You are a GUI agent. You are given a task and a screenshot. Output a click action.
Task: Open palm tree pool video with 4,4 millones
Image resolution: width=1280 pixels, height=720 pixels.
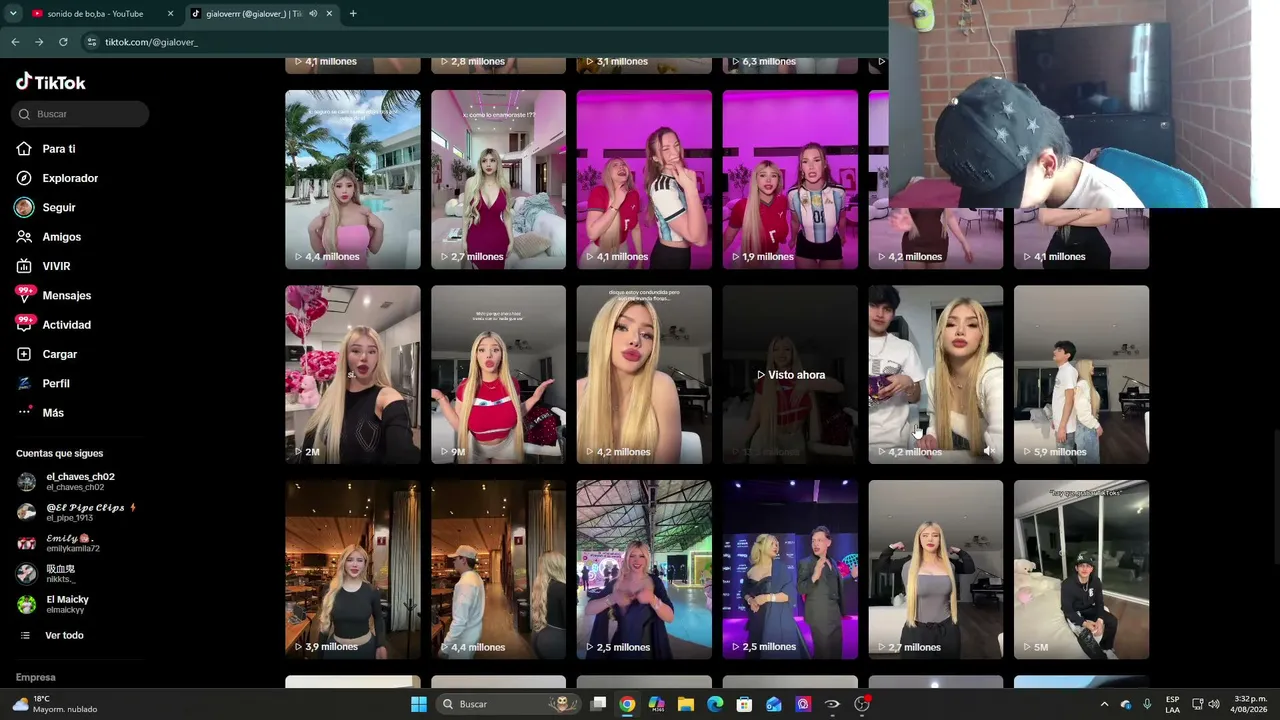pyautogui.click(x=353, y=180)
